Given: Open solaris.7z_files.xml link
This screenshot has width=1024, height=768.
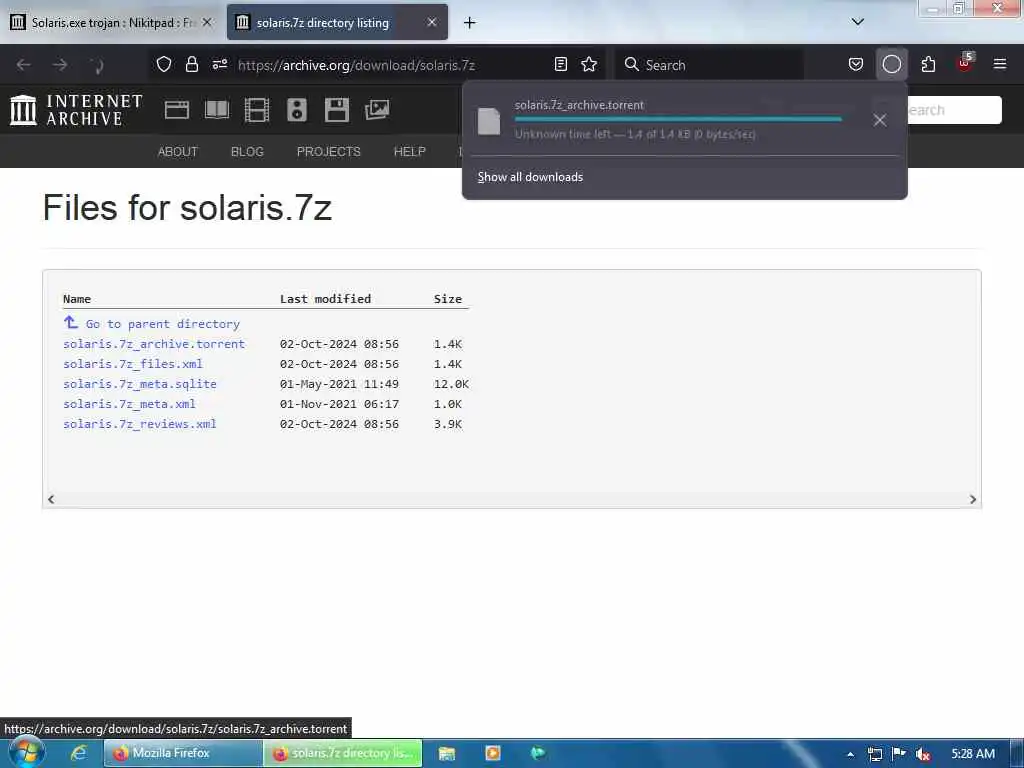Looking at the screenshot, I should pyautogui.click(x=133, y=364).
